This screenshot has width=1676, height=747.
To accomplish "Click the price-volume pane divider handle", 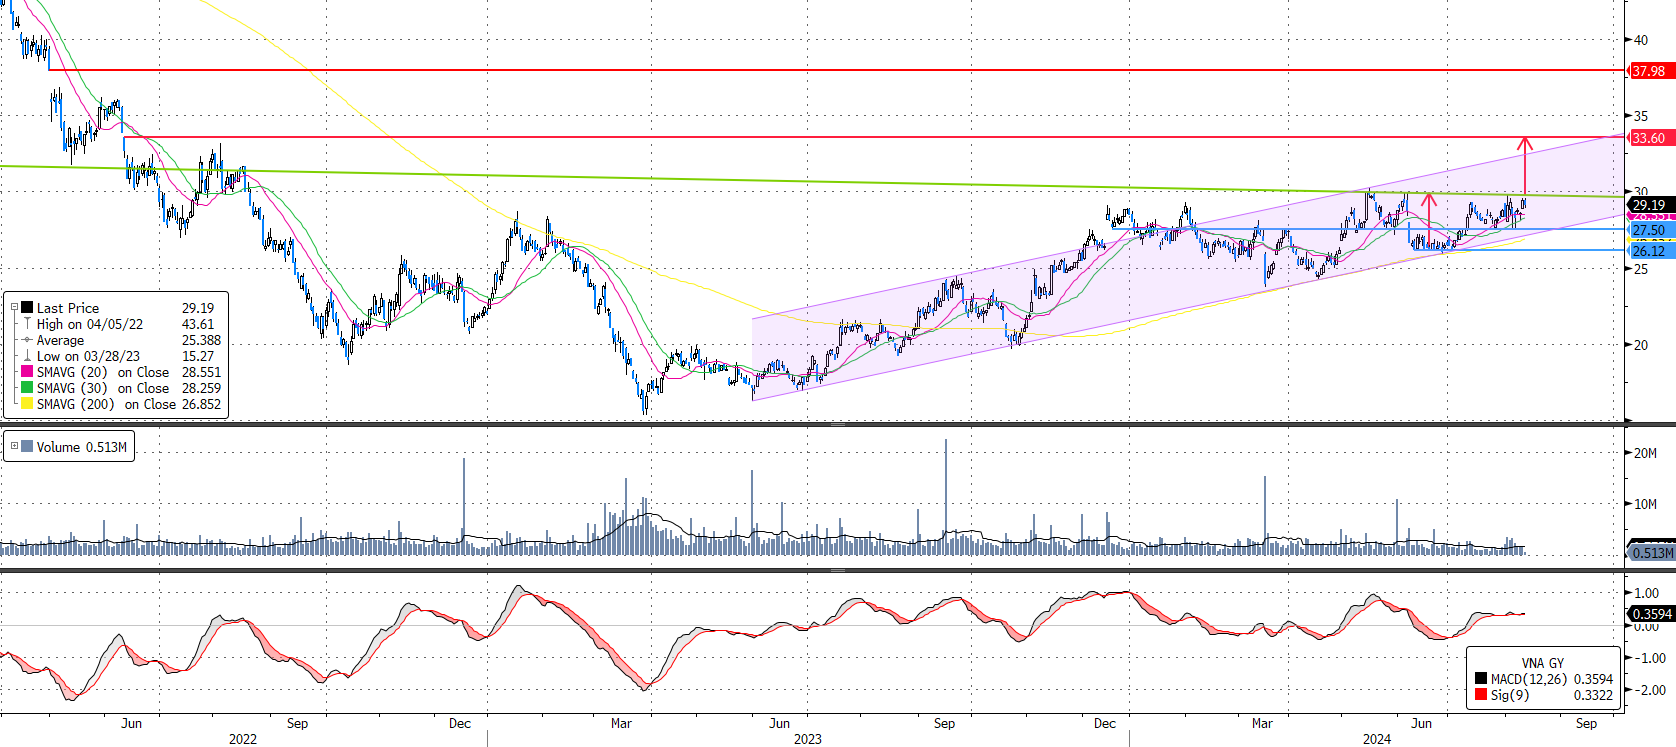I will [838, 425].
